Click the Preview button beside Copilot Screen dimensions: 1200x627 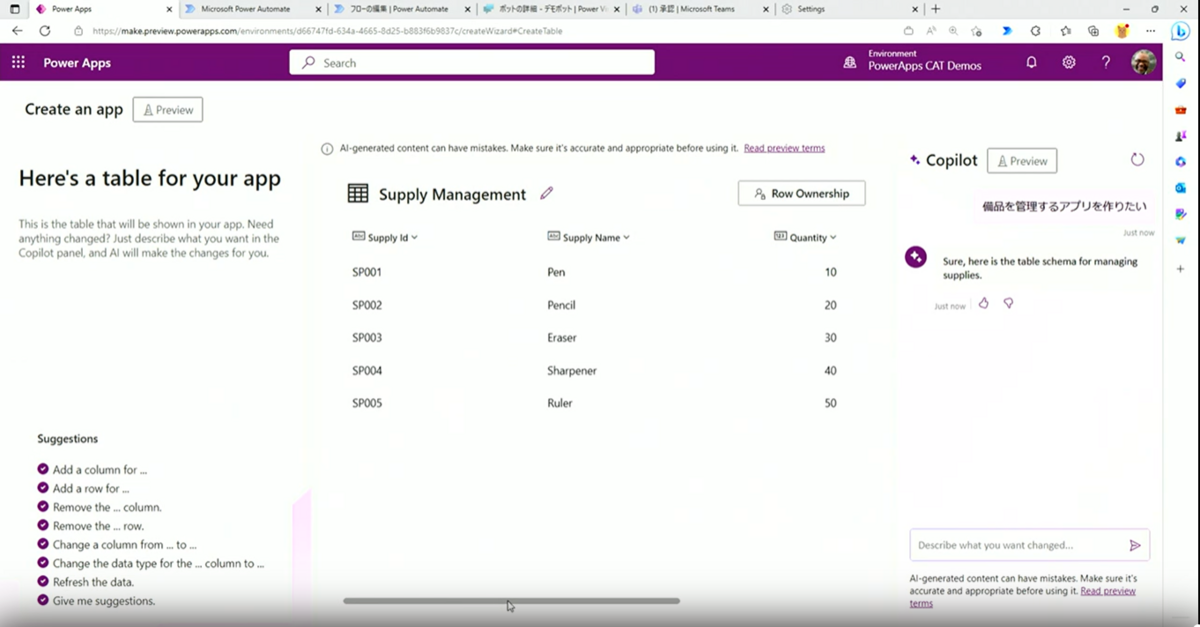(1022, 160)
